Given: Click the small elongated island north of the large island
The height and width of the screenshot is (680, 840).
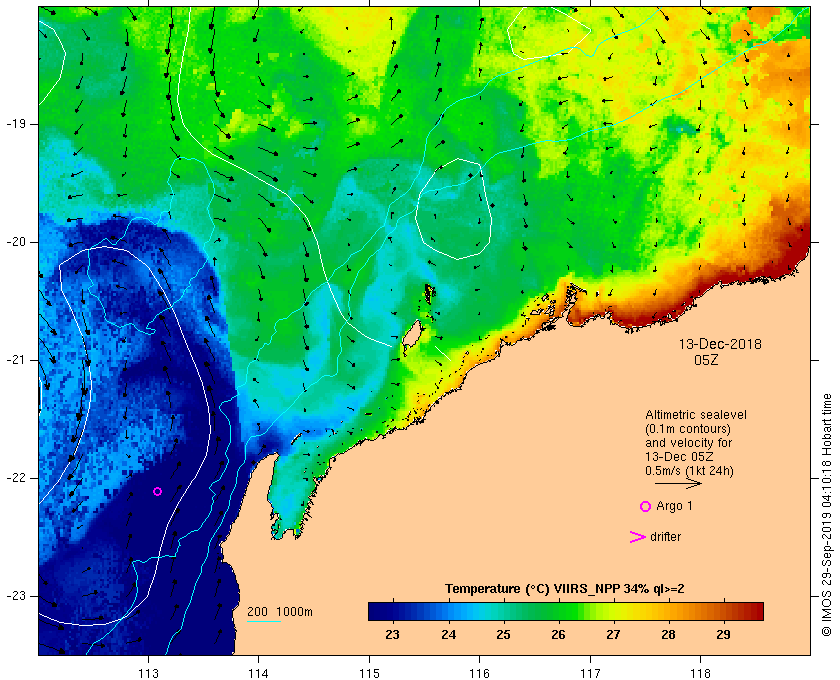Looking at the screenshot, I should tap(429, 294).
